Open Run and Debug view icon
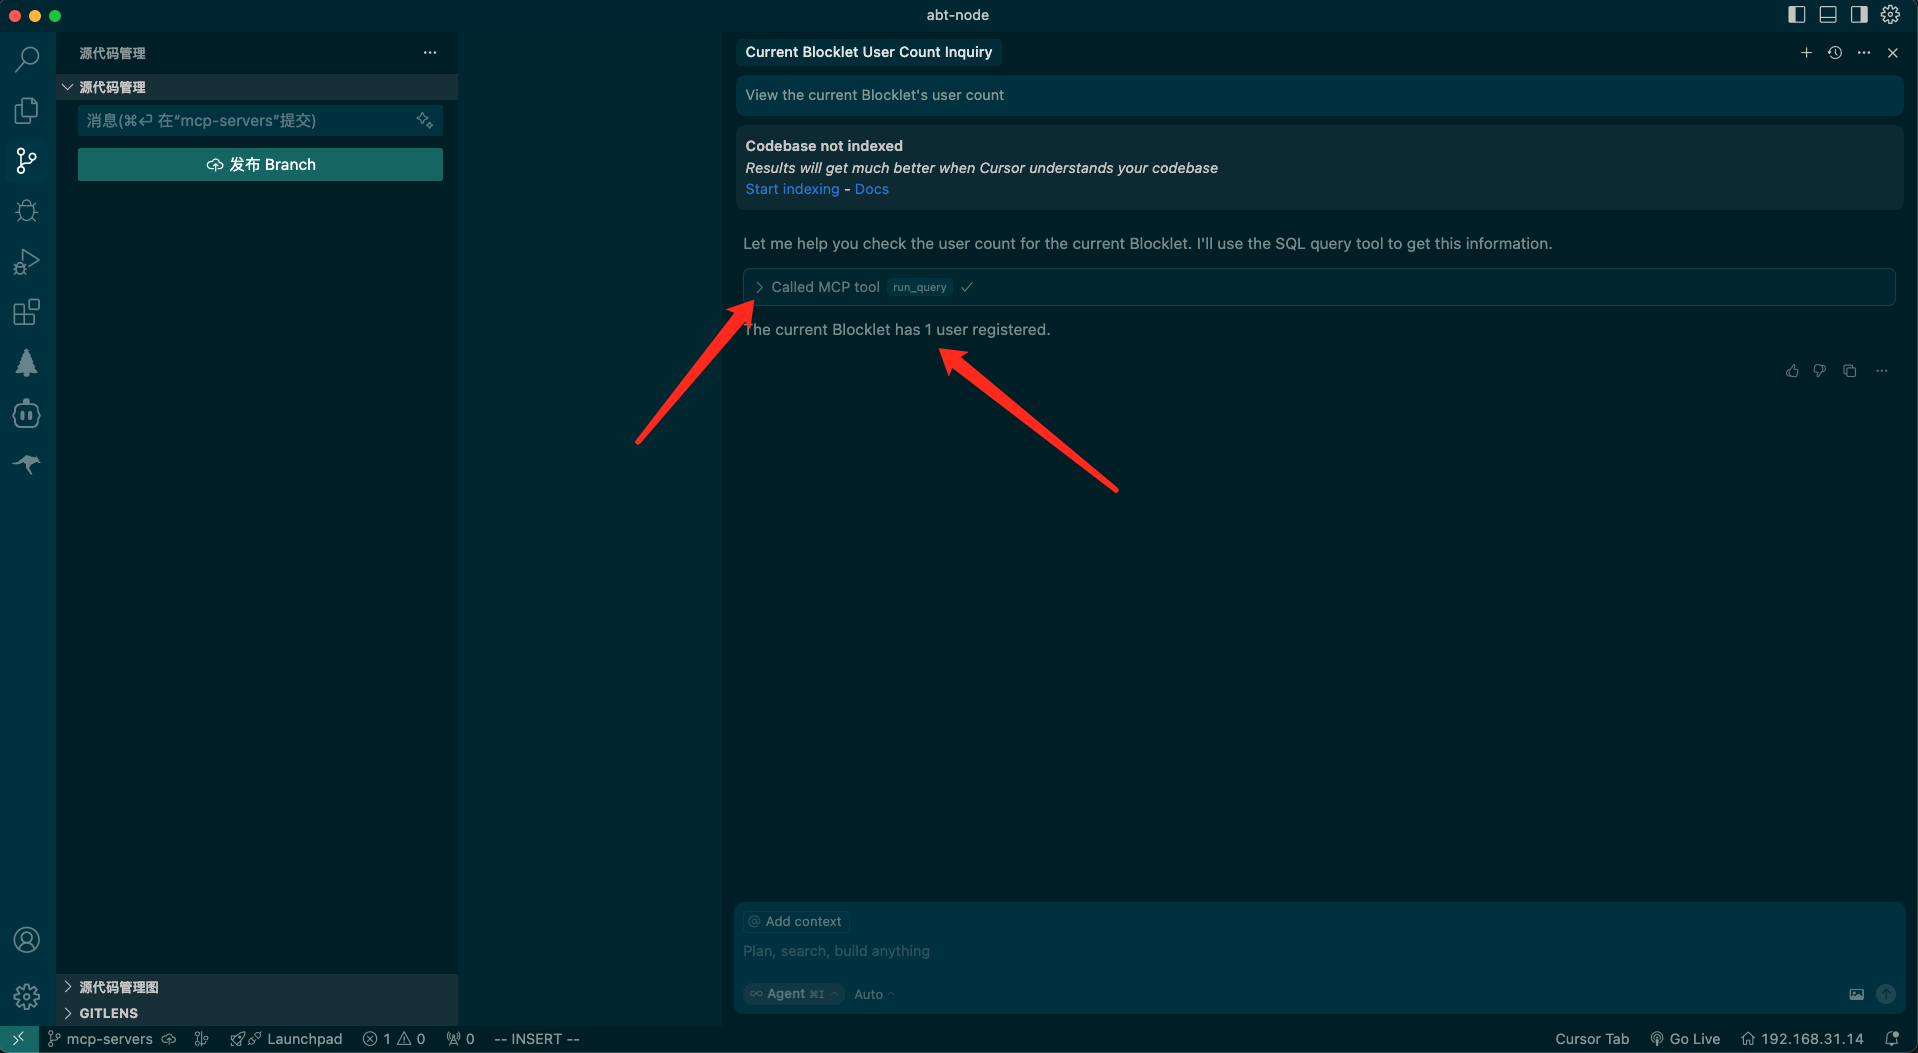The image size is (1918, 1053). point(27,262)
